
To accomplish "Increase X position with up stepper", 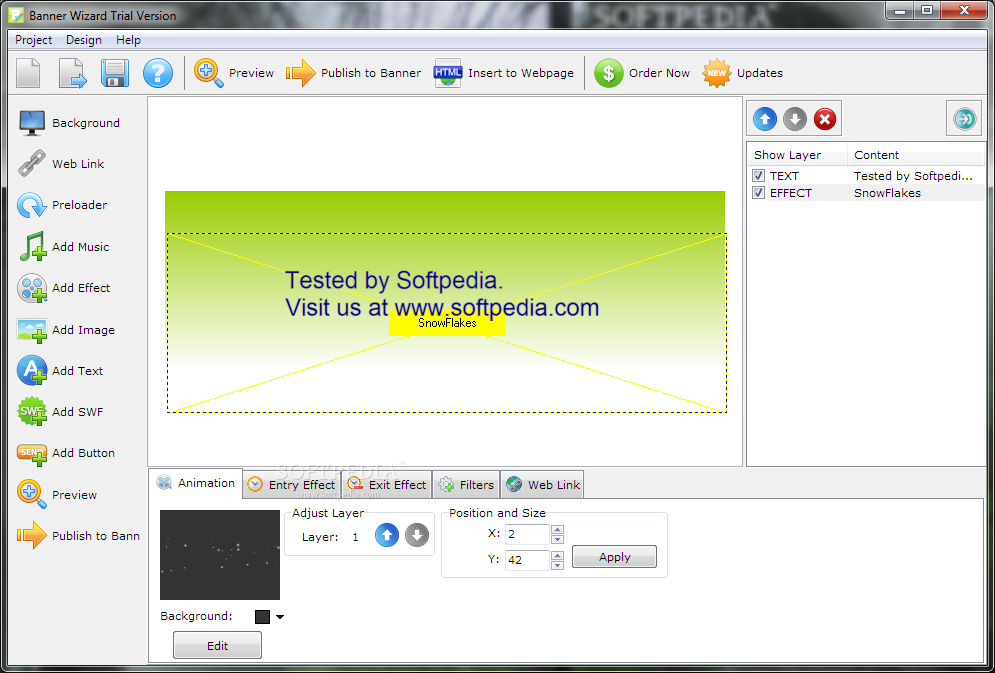I will point(557,530).
